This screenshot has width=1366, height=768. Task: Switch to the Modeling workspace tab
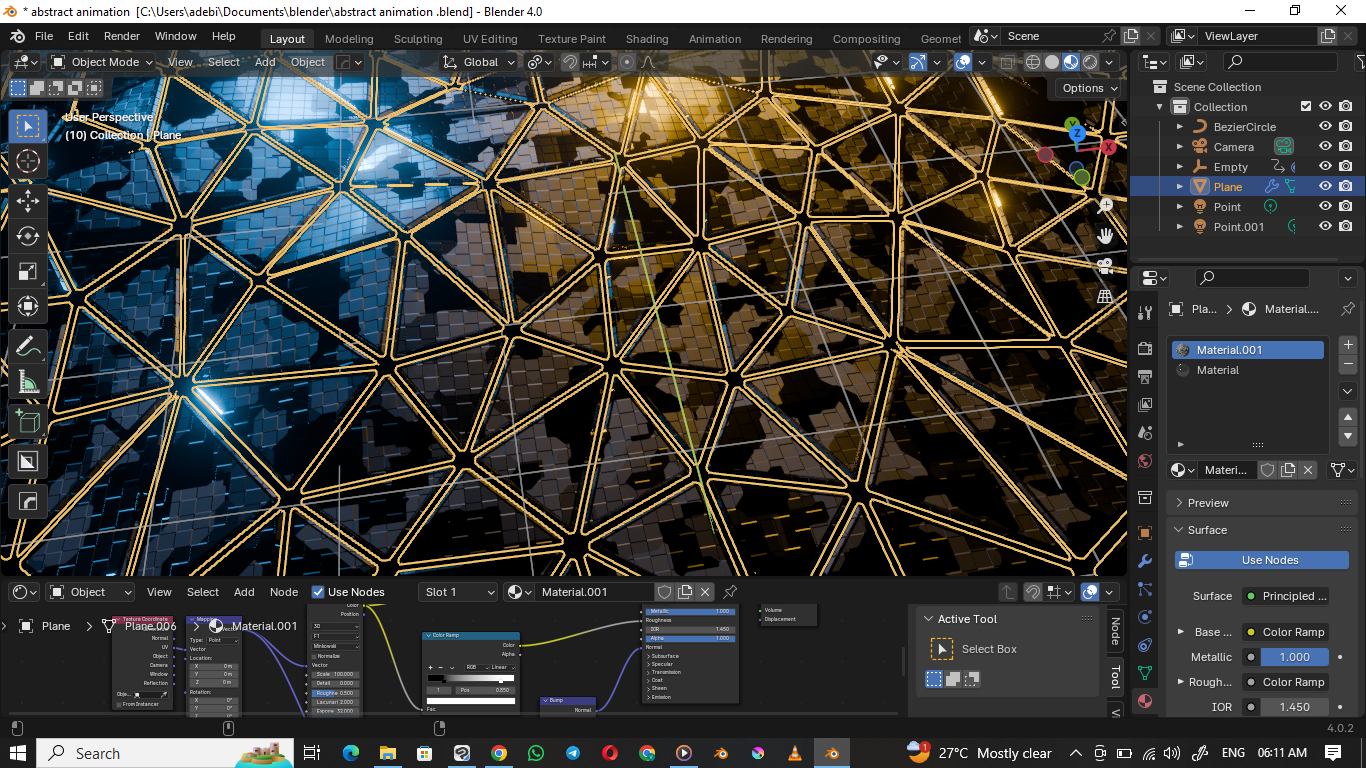(x=349, y=39)
